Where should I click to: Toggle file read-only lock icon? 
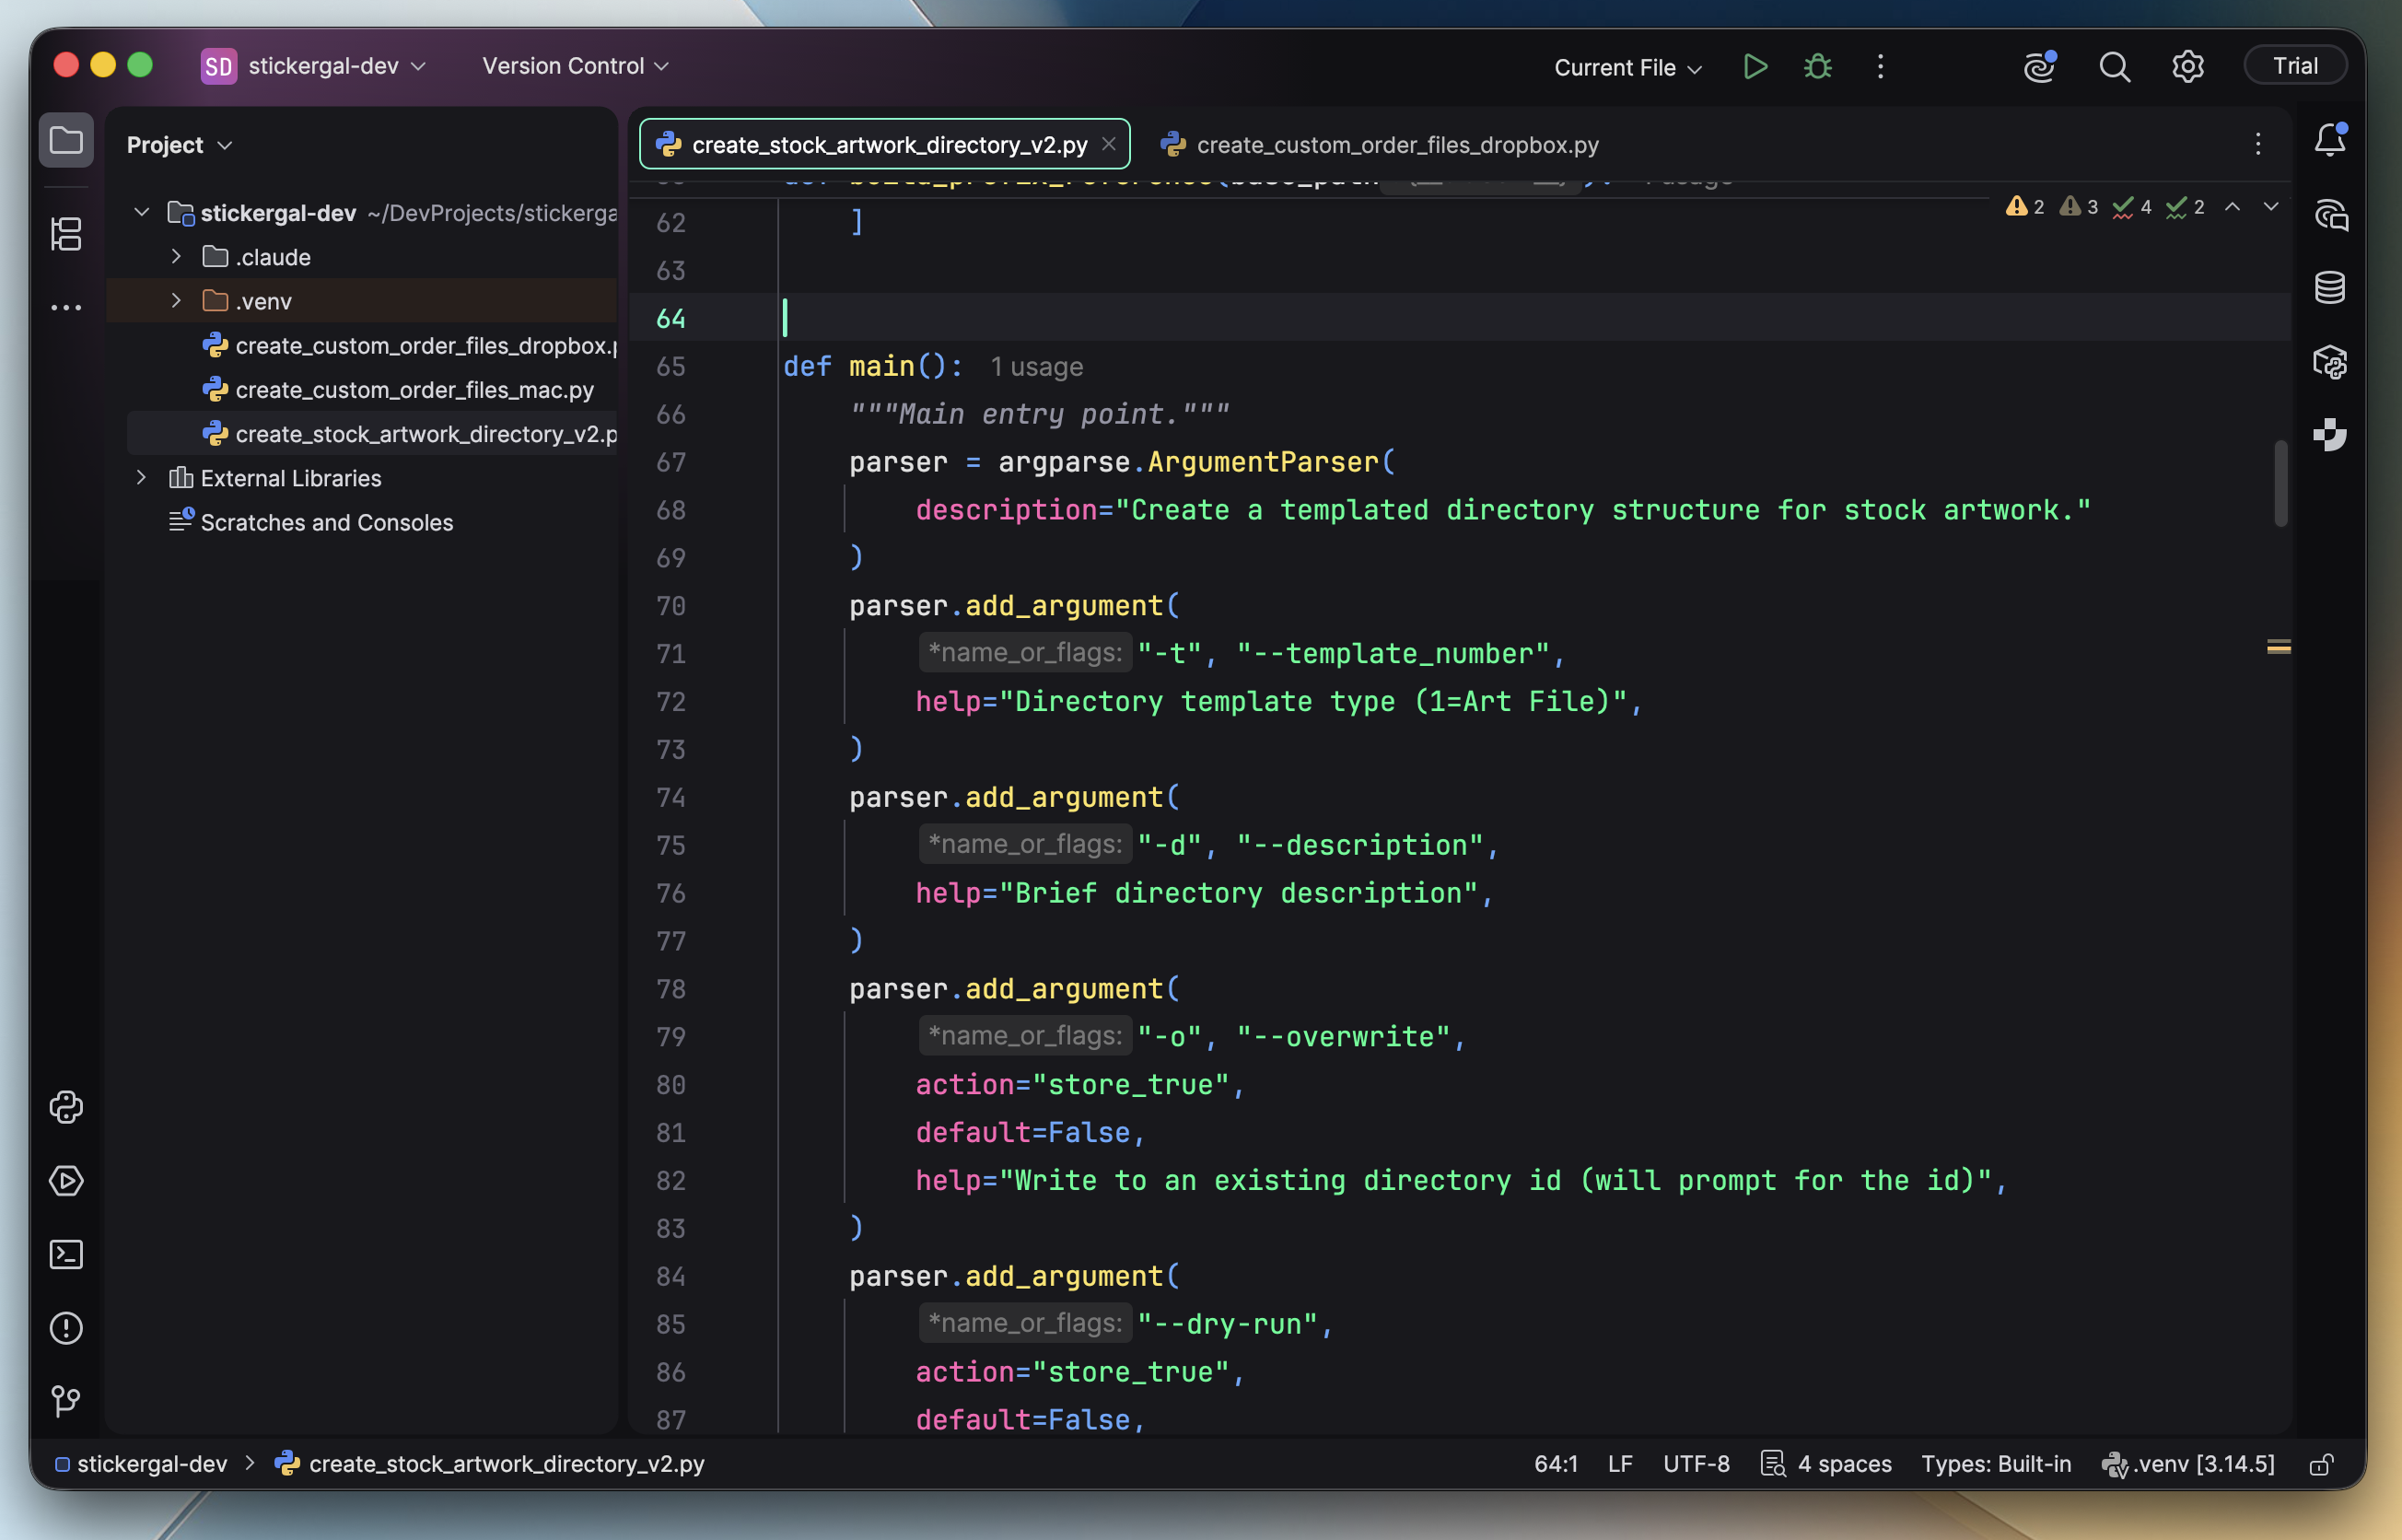(x=2321, y=1464)
